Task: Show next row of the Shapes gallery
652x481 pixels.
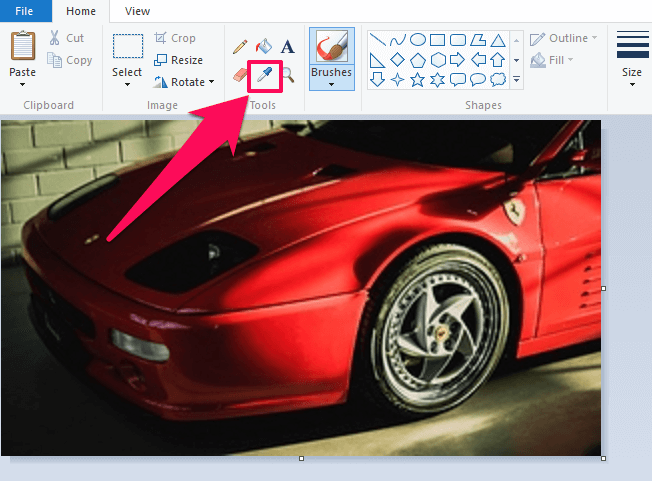Action: [516, 60]
